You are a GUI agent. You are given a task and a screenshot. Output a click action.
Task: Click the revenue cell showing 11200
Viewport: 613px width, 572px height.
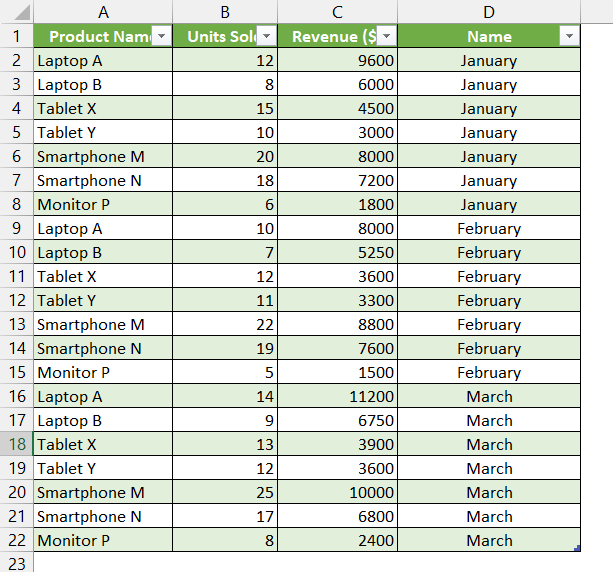[x=337, y=396]
